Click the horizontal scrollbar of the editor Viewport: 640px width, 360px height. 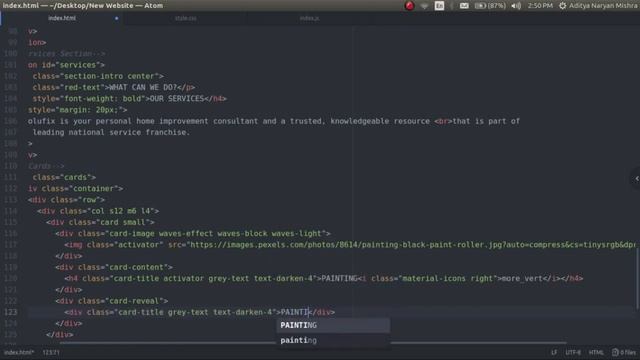(313, 343)
